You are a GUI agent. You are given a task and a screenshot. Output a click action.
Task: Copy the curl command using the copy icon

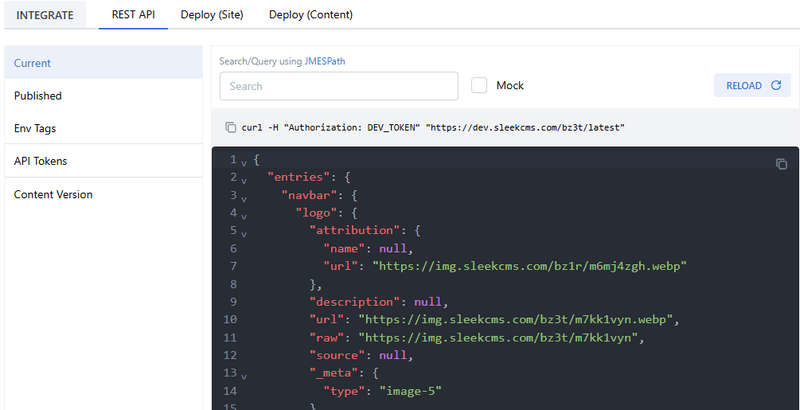(231, 128)
